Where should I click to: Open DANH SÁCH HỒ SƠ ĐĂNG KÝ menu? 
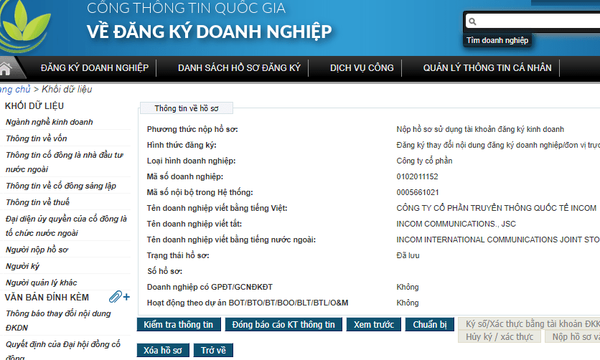click(x=239, y=68)
